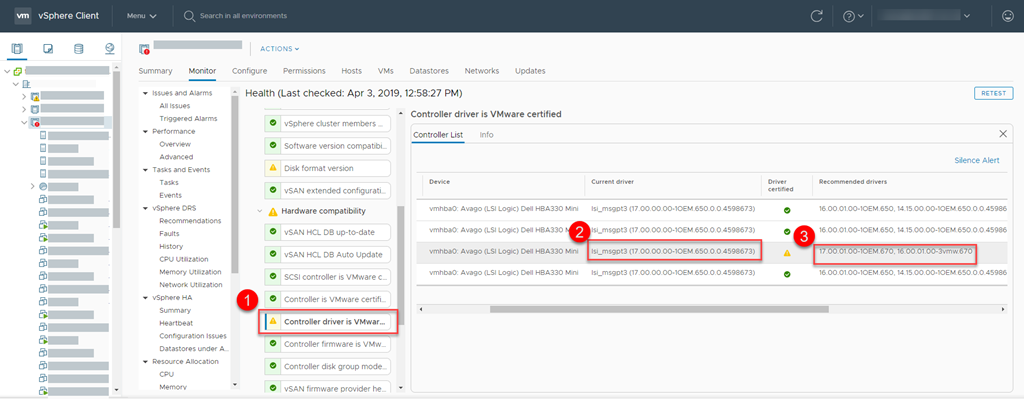Viewport: 1024px width, 399px height.
Task: Open the help question mark menu
Action: tap(853, 16)
